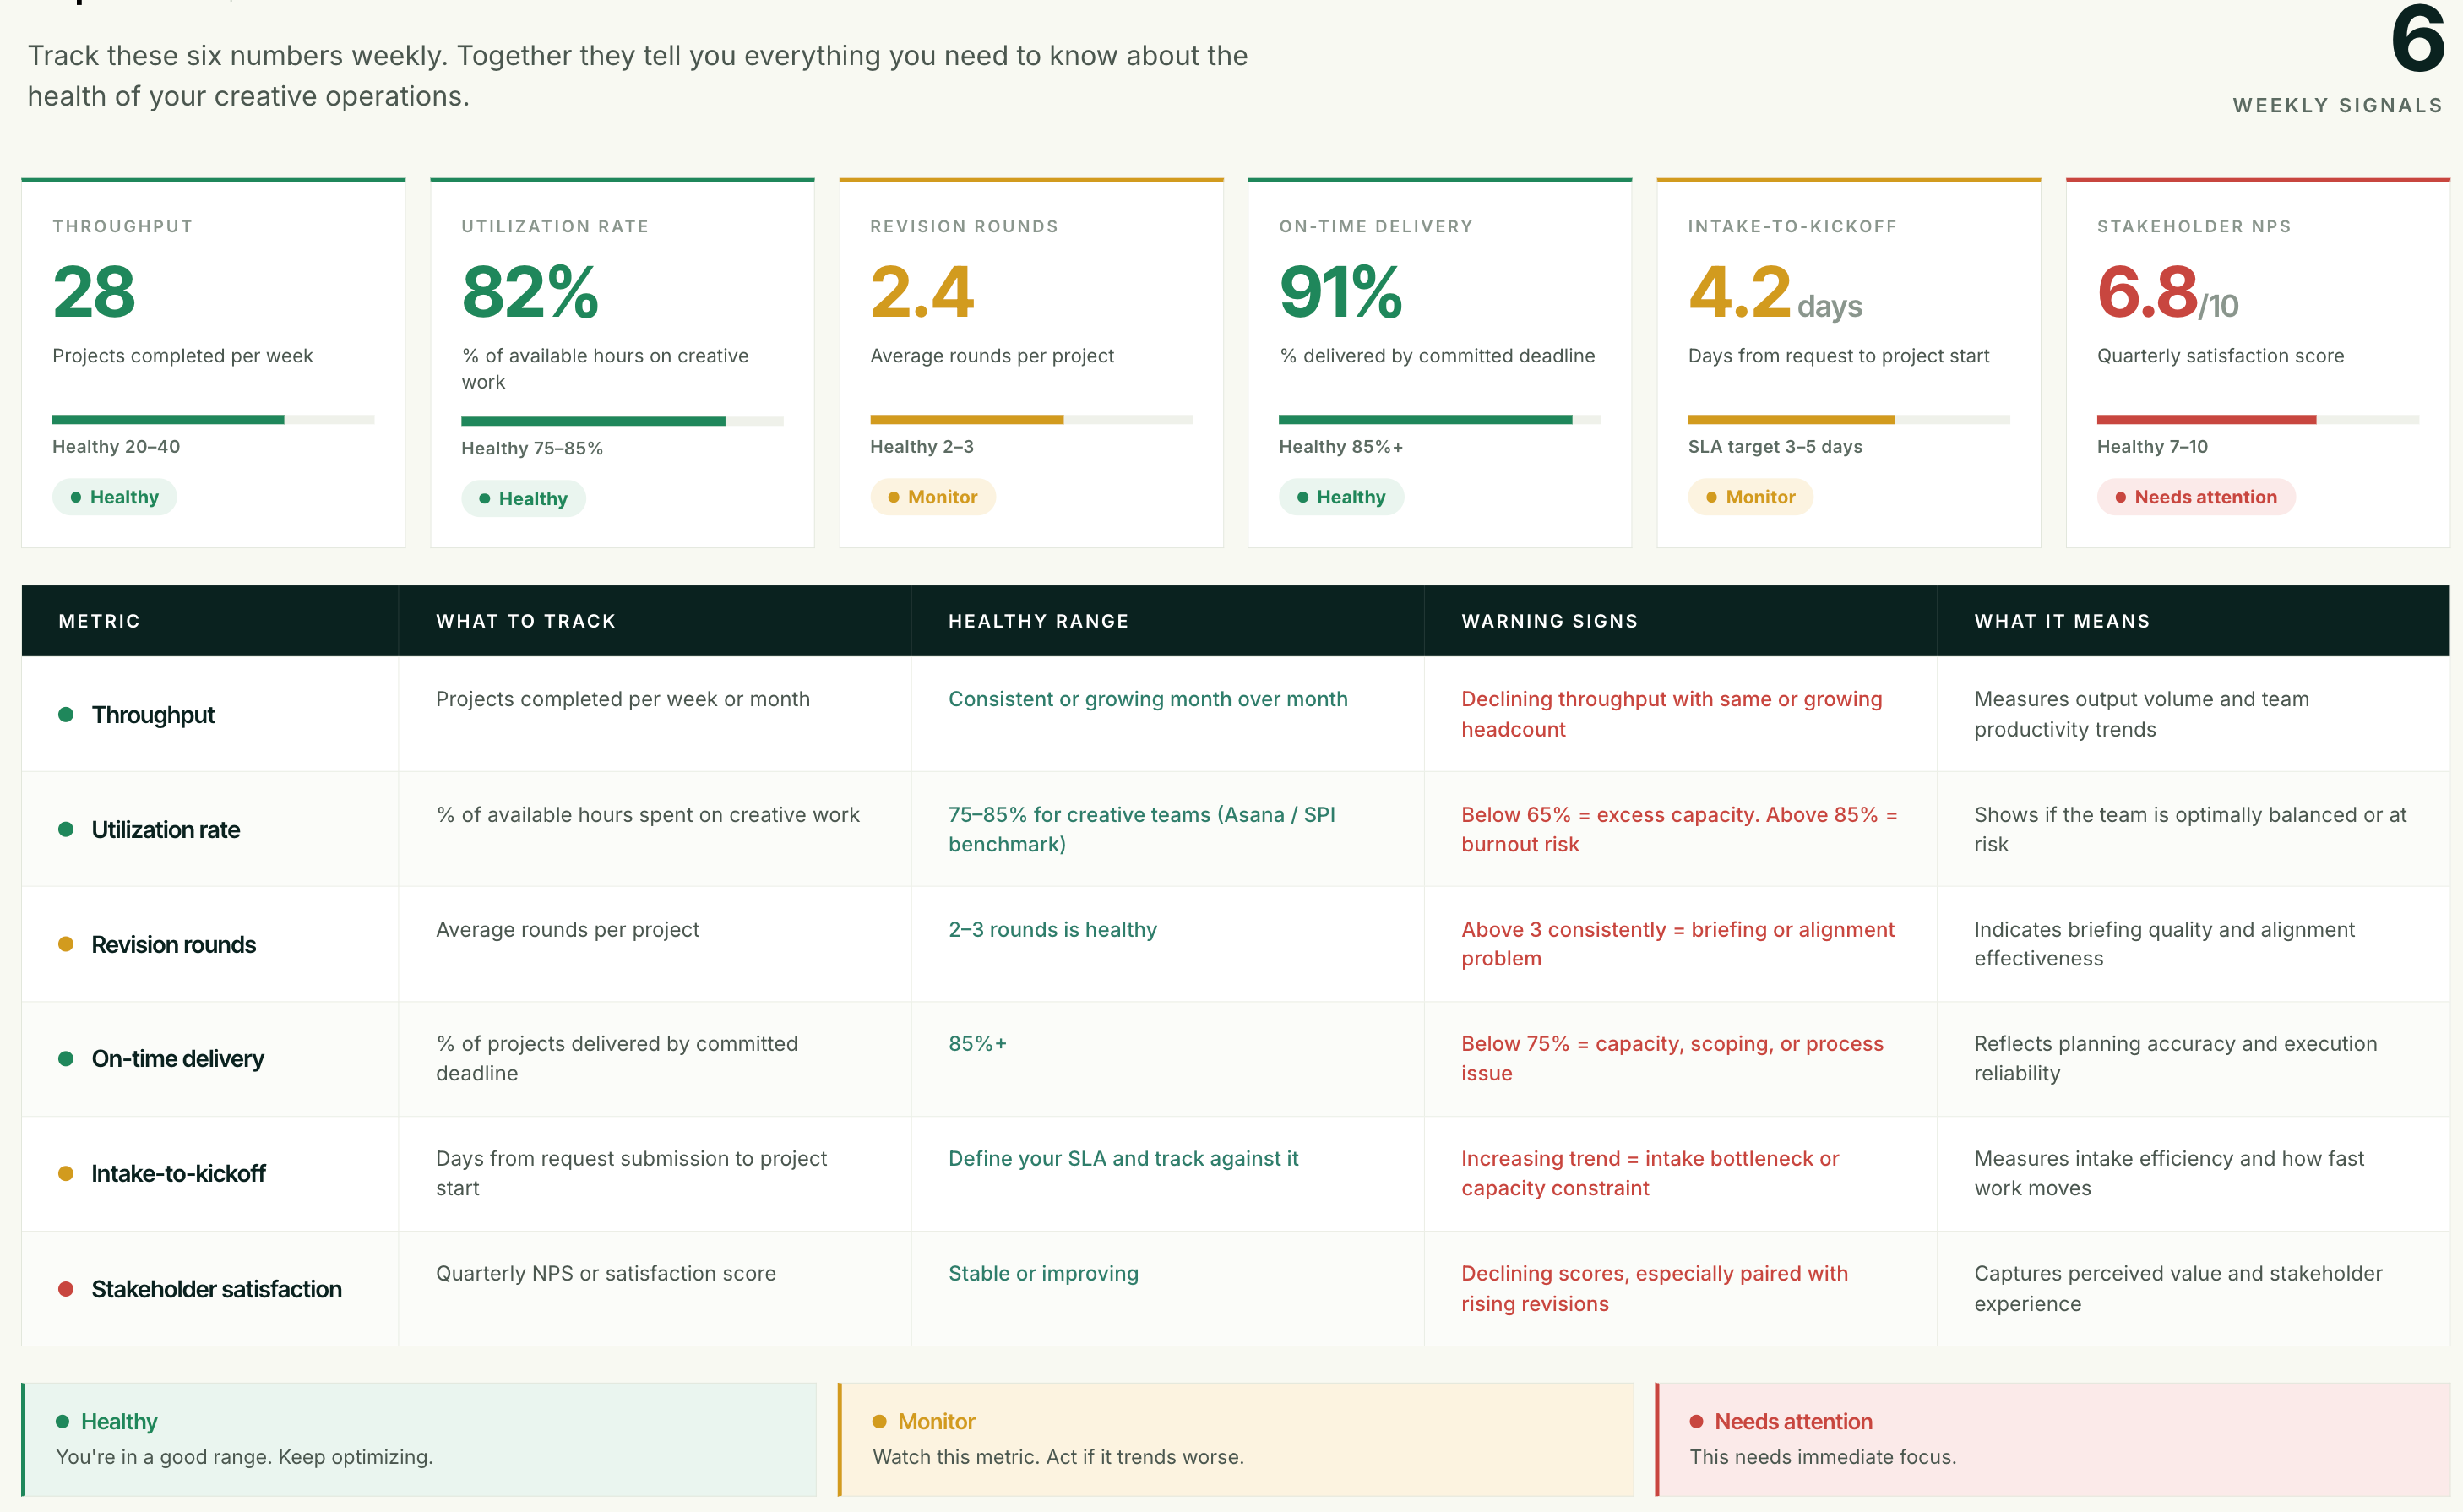Click the green dot beside Throughput row
Viewport: 2463px width, 1512px height.
point(66,714)
